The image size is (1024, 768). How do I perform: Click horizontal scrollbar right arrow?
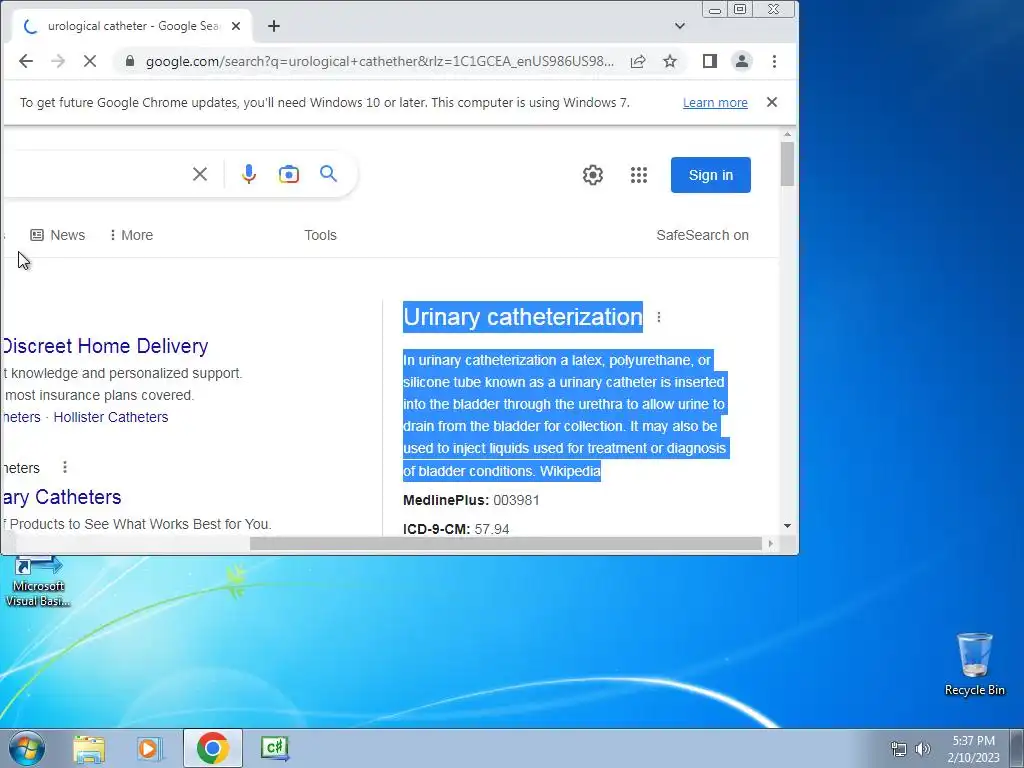[x=771, y=543]
